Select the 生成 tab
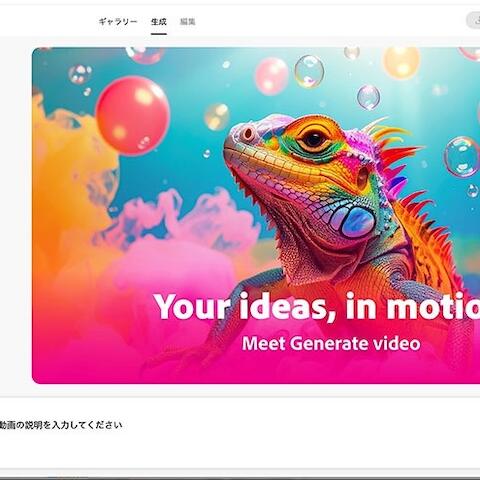The width and height of the screenshot is (480, 480). click(159, 22)
